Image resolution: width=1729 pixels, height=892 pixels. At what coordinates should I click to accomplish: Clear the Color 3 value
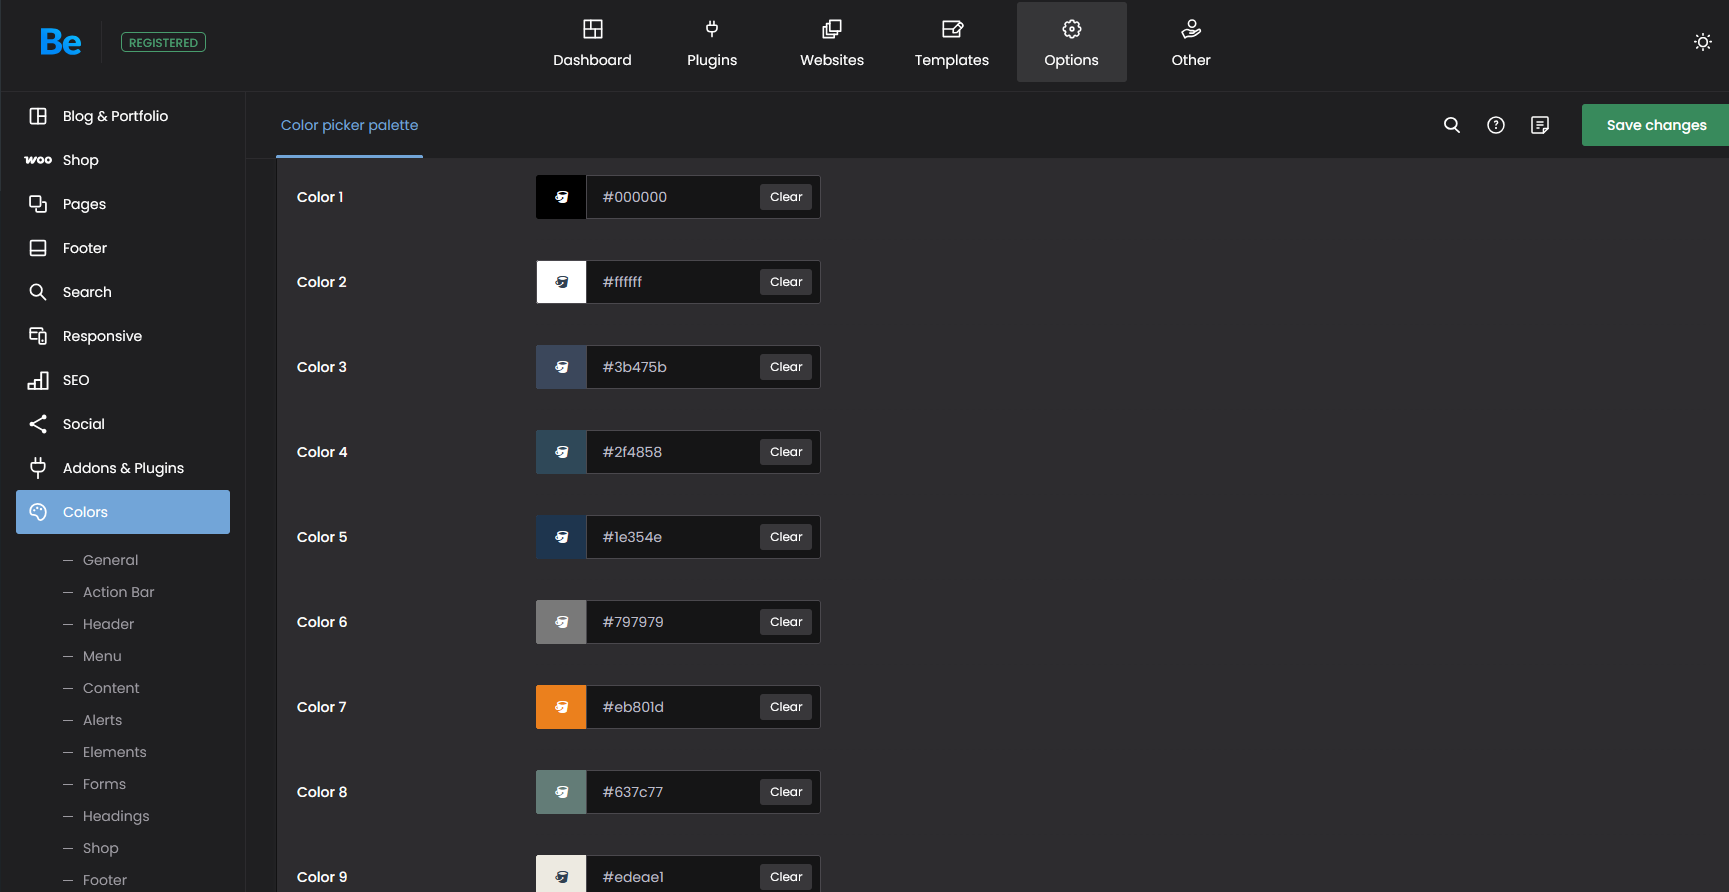[x=786, y=367]
